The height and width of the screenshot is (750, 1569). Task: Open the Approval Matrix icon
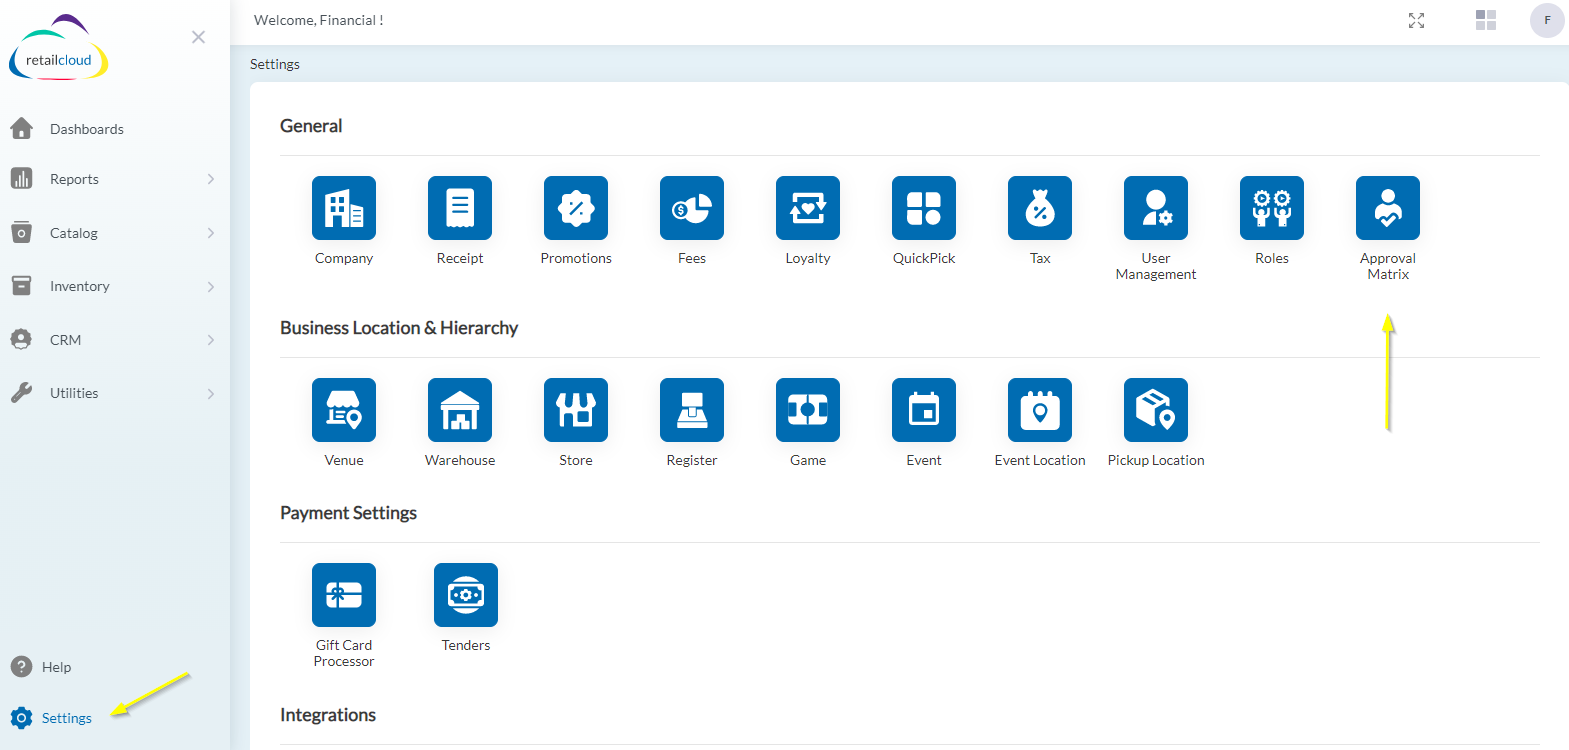pos(1388,208)
